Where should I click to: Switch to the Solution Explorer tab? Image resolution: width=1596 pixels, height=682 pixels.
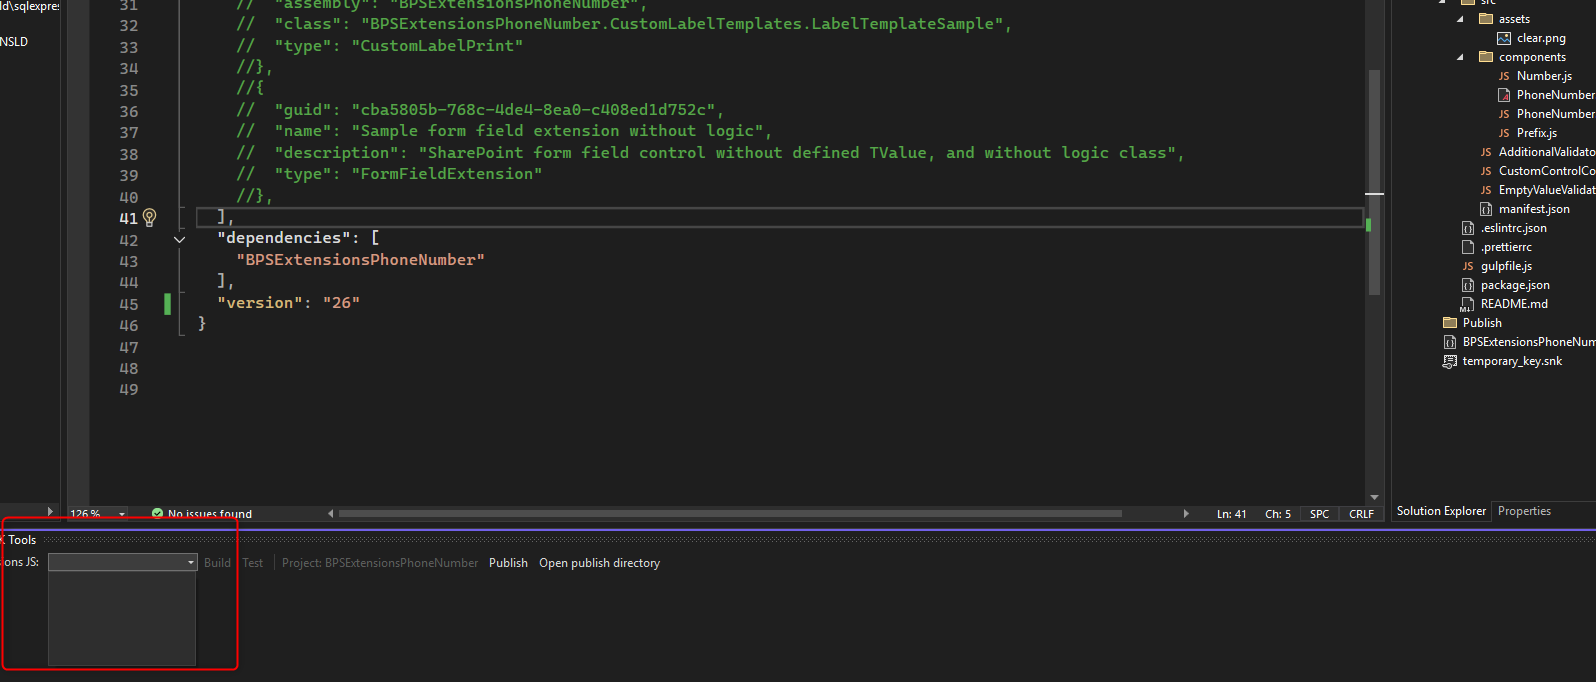pyautogui.click(x=1441, y=511)
